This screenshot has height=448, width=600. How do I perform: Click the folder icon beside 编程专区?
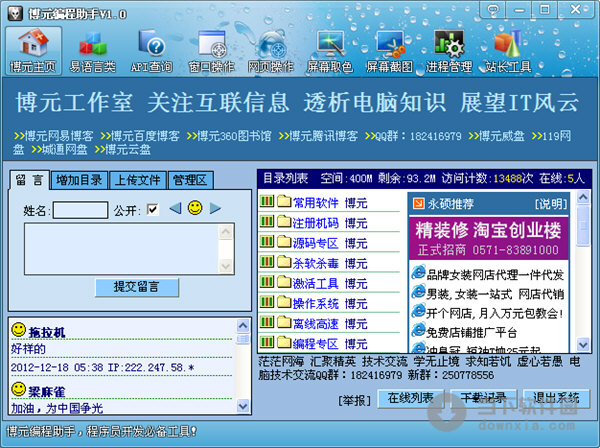[284, 342]
